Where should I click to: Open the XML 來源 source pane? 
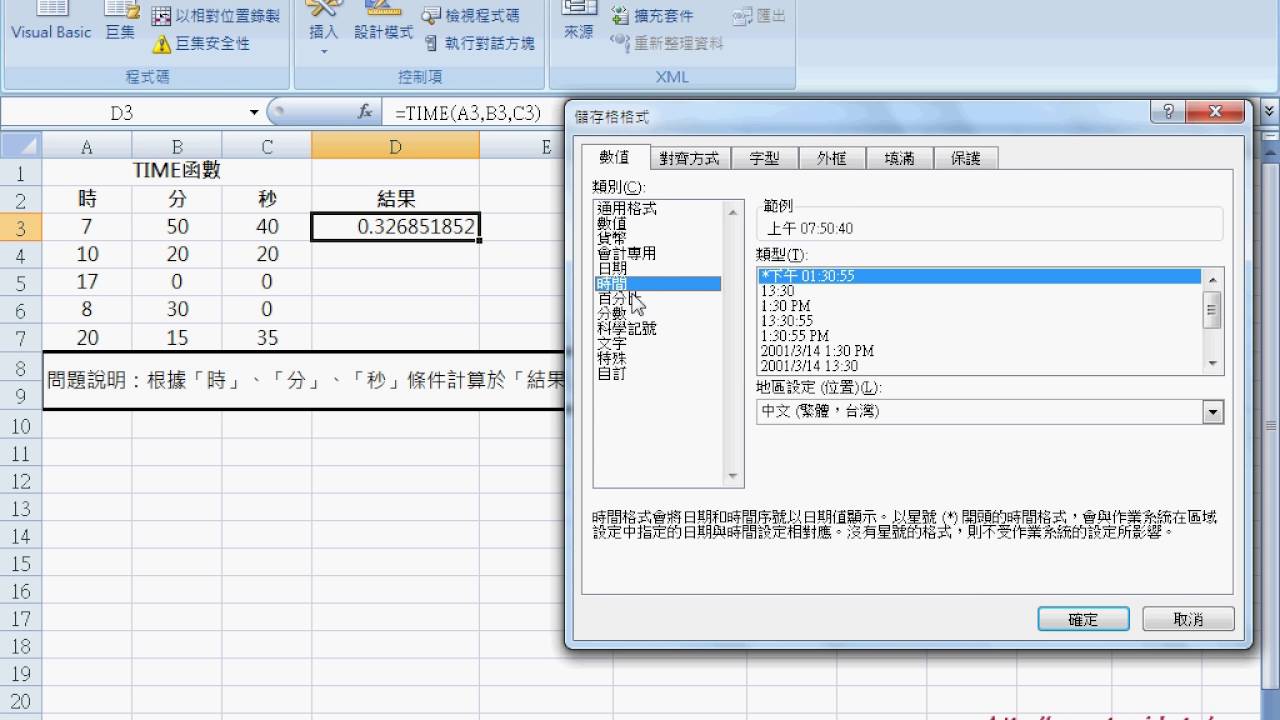click(578, 22)
